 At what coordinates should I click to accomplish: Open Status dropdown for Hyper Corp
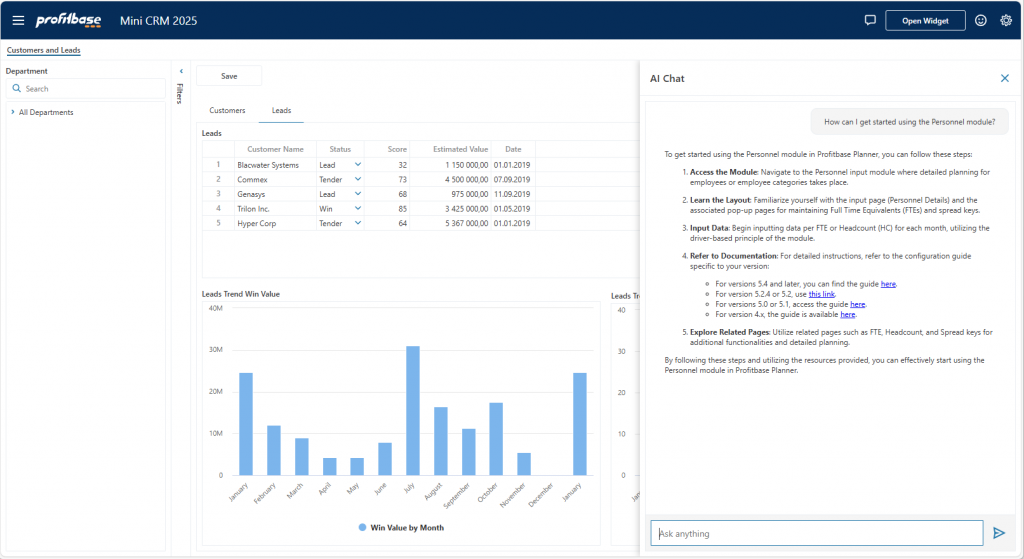coord(358,224)
